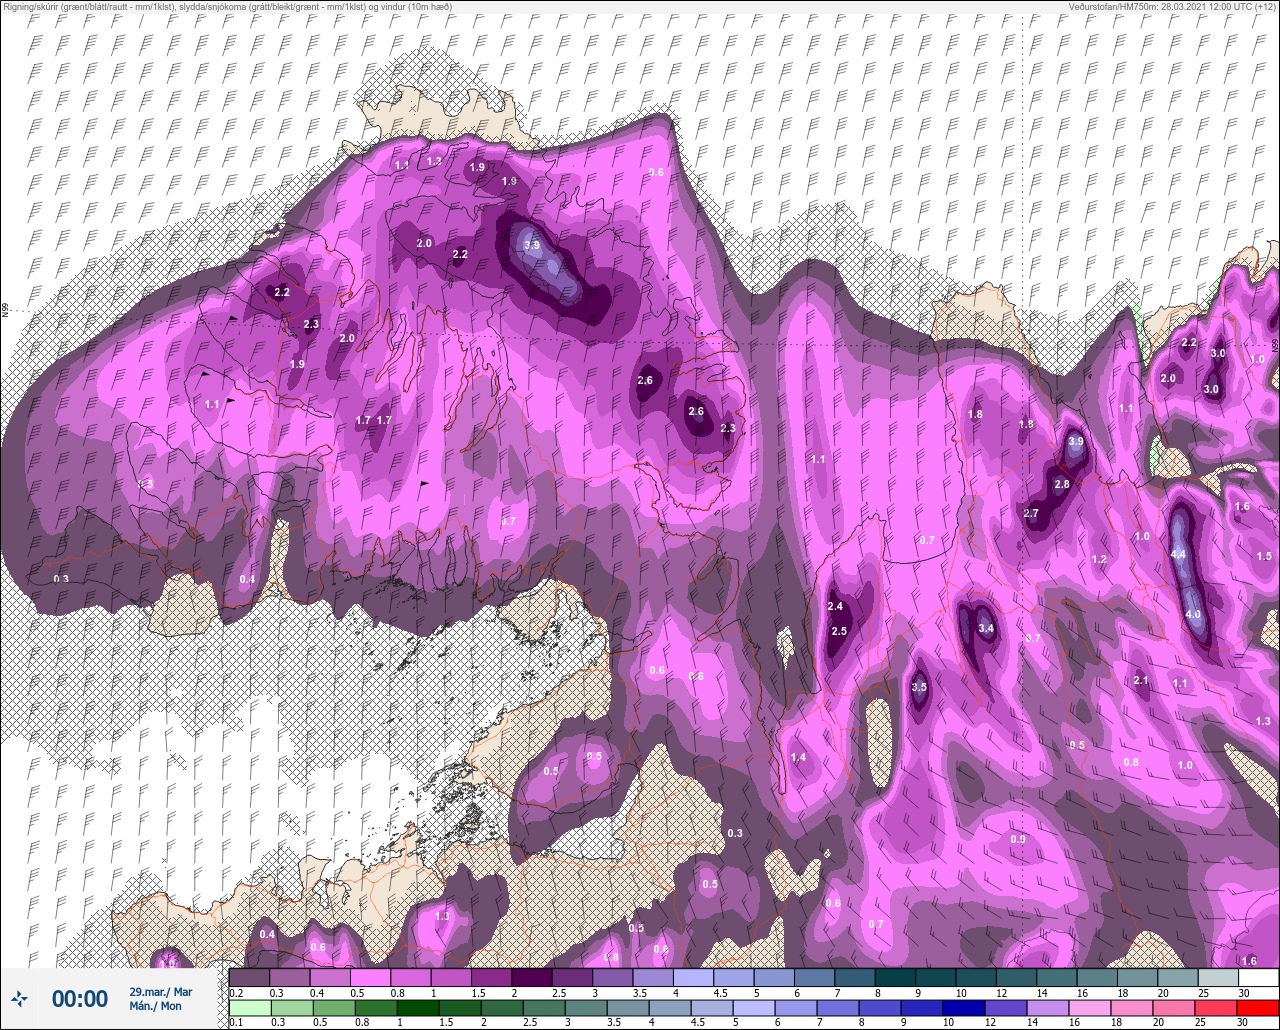Pick the top legend swatch between 2 and 2.5
This screenshot has height=1030, width=1280.
[531, 977]
